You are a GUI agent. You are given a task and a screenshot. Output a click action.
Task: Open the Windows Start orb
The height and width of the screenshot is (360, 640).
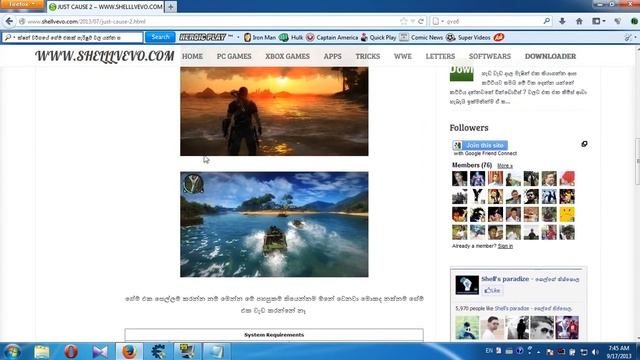[12, 351]
